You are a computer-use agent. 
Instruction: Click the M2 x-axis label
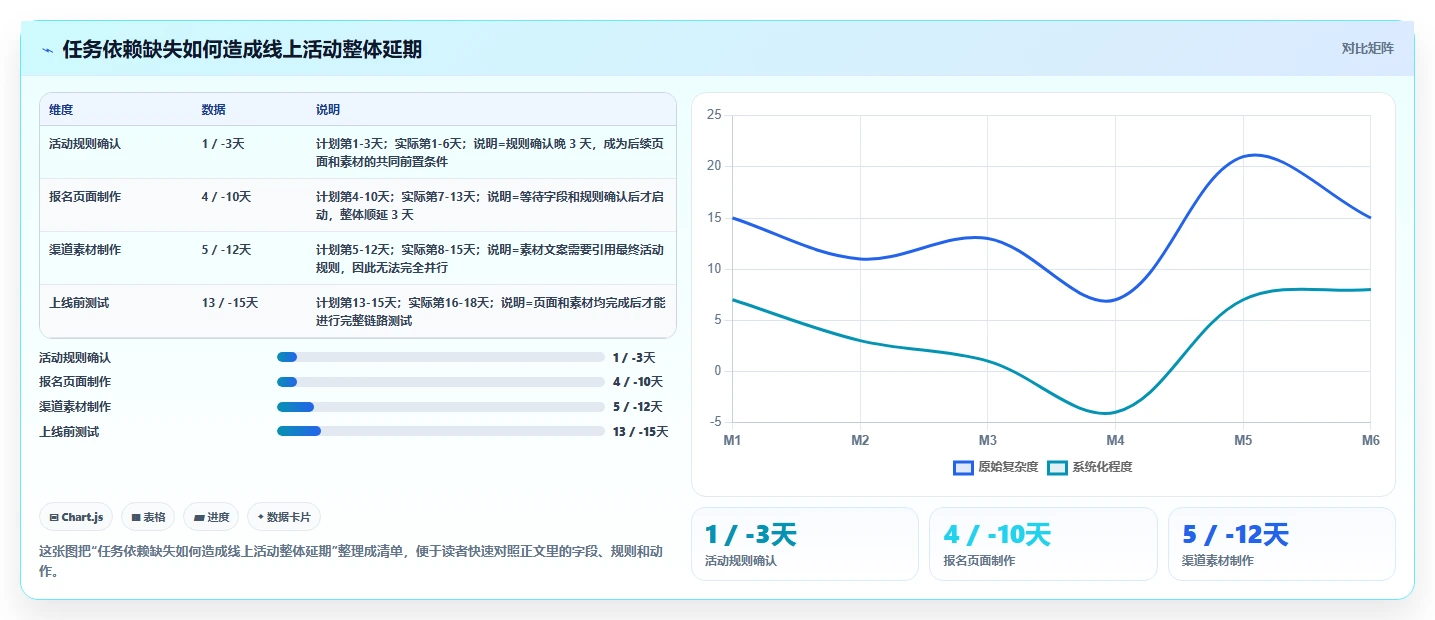[860, 440]
